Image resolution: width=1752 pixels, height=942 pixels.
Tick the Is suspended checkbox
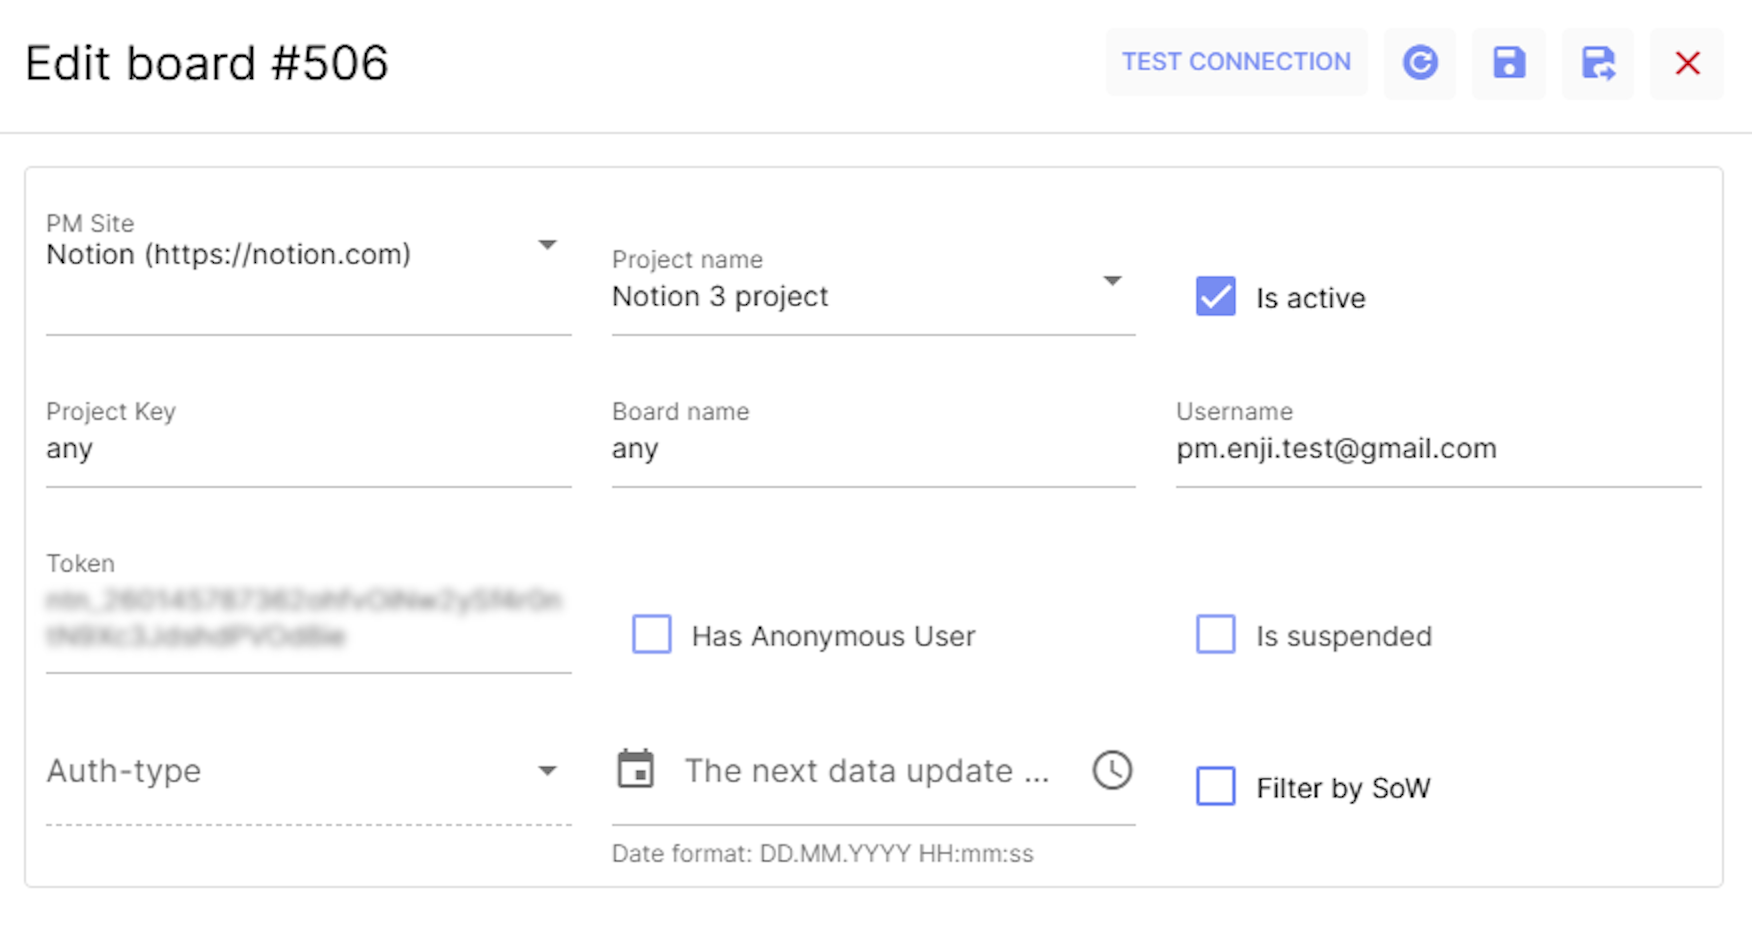pyautogui.click(x=1216, y=635)
